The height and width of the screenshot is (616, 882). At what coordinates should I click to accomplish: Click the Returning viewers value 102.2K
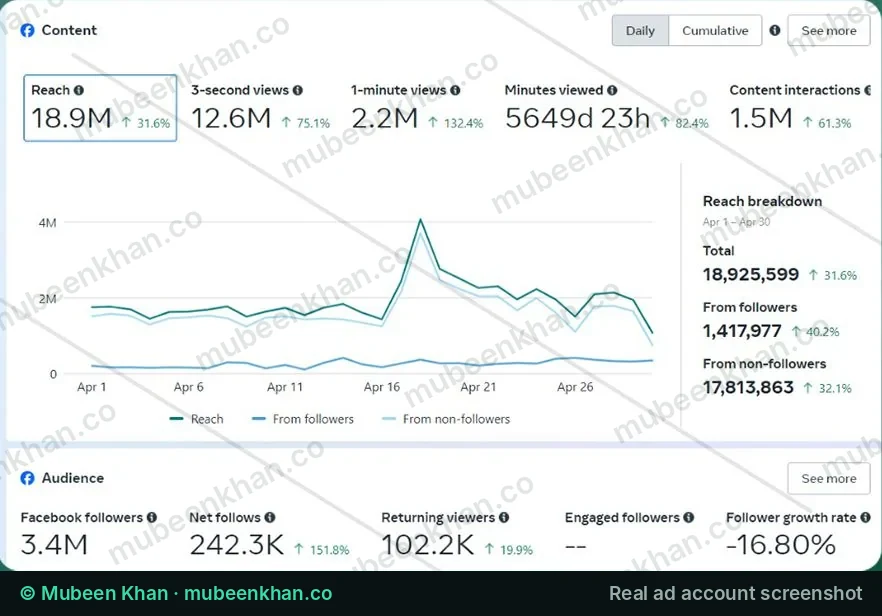tap(428, 545)
